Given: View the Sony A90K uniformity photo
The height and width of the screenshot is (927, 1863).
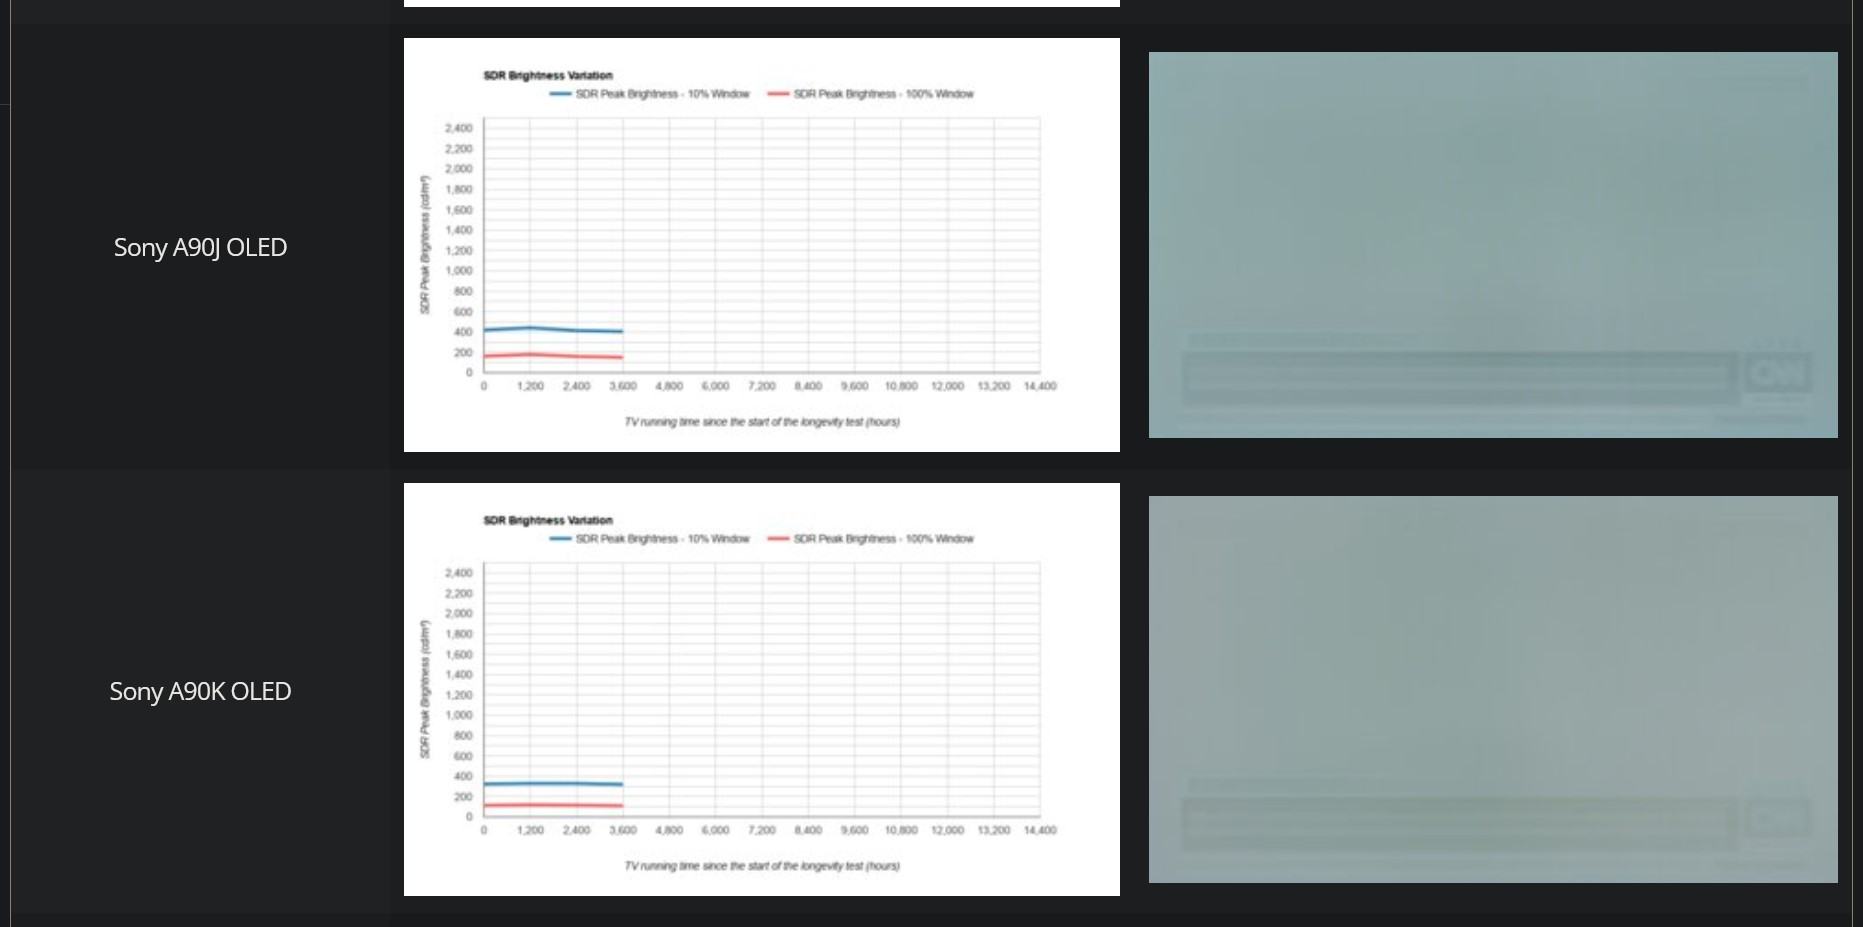Looking at the screenshot, I should pyautogui.click(x=1493, y=689).
